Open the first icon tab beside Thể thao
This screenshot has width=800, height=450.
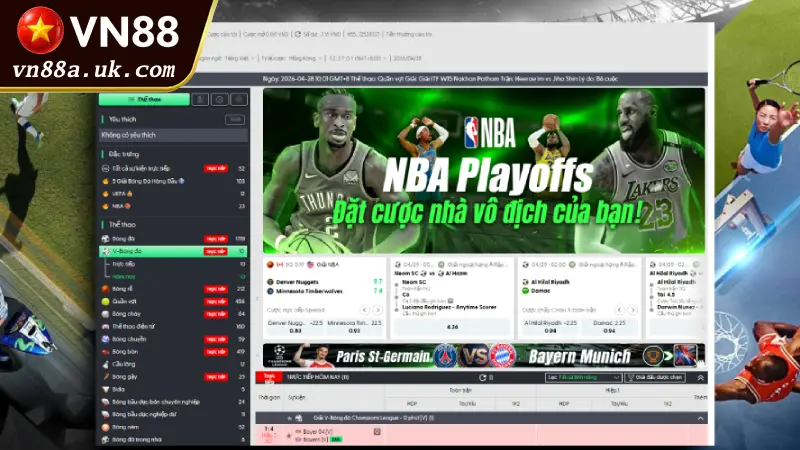pos(200,99)
